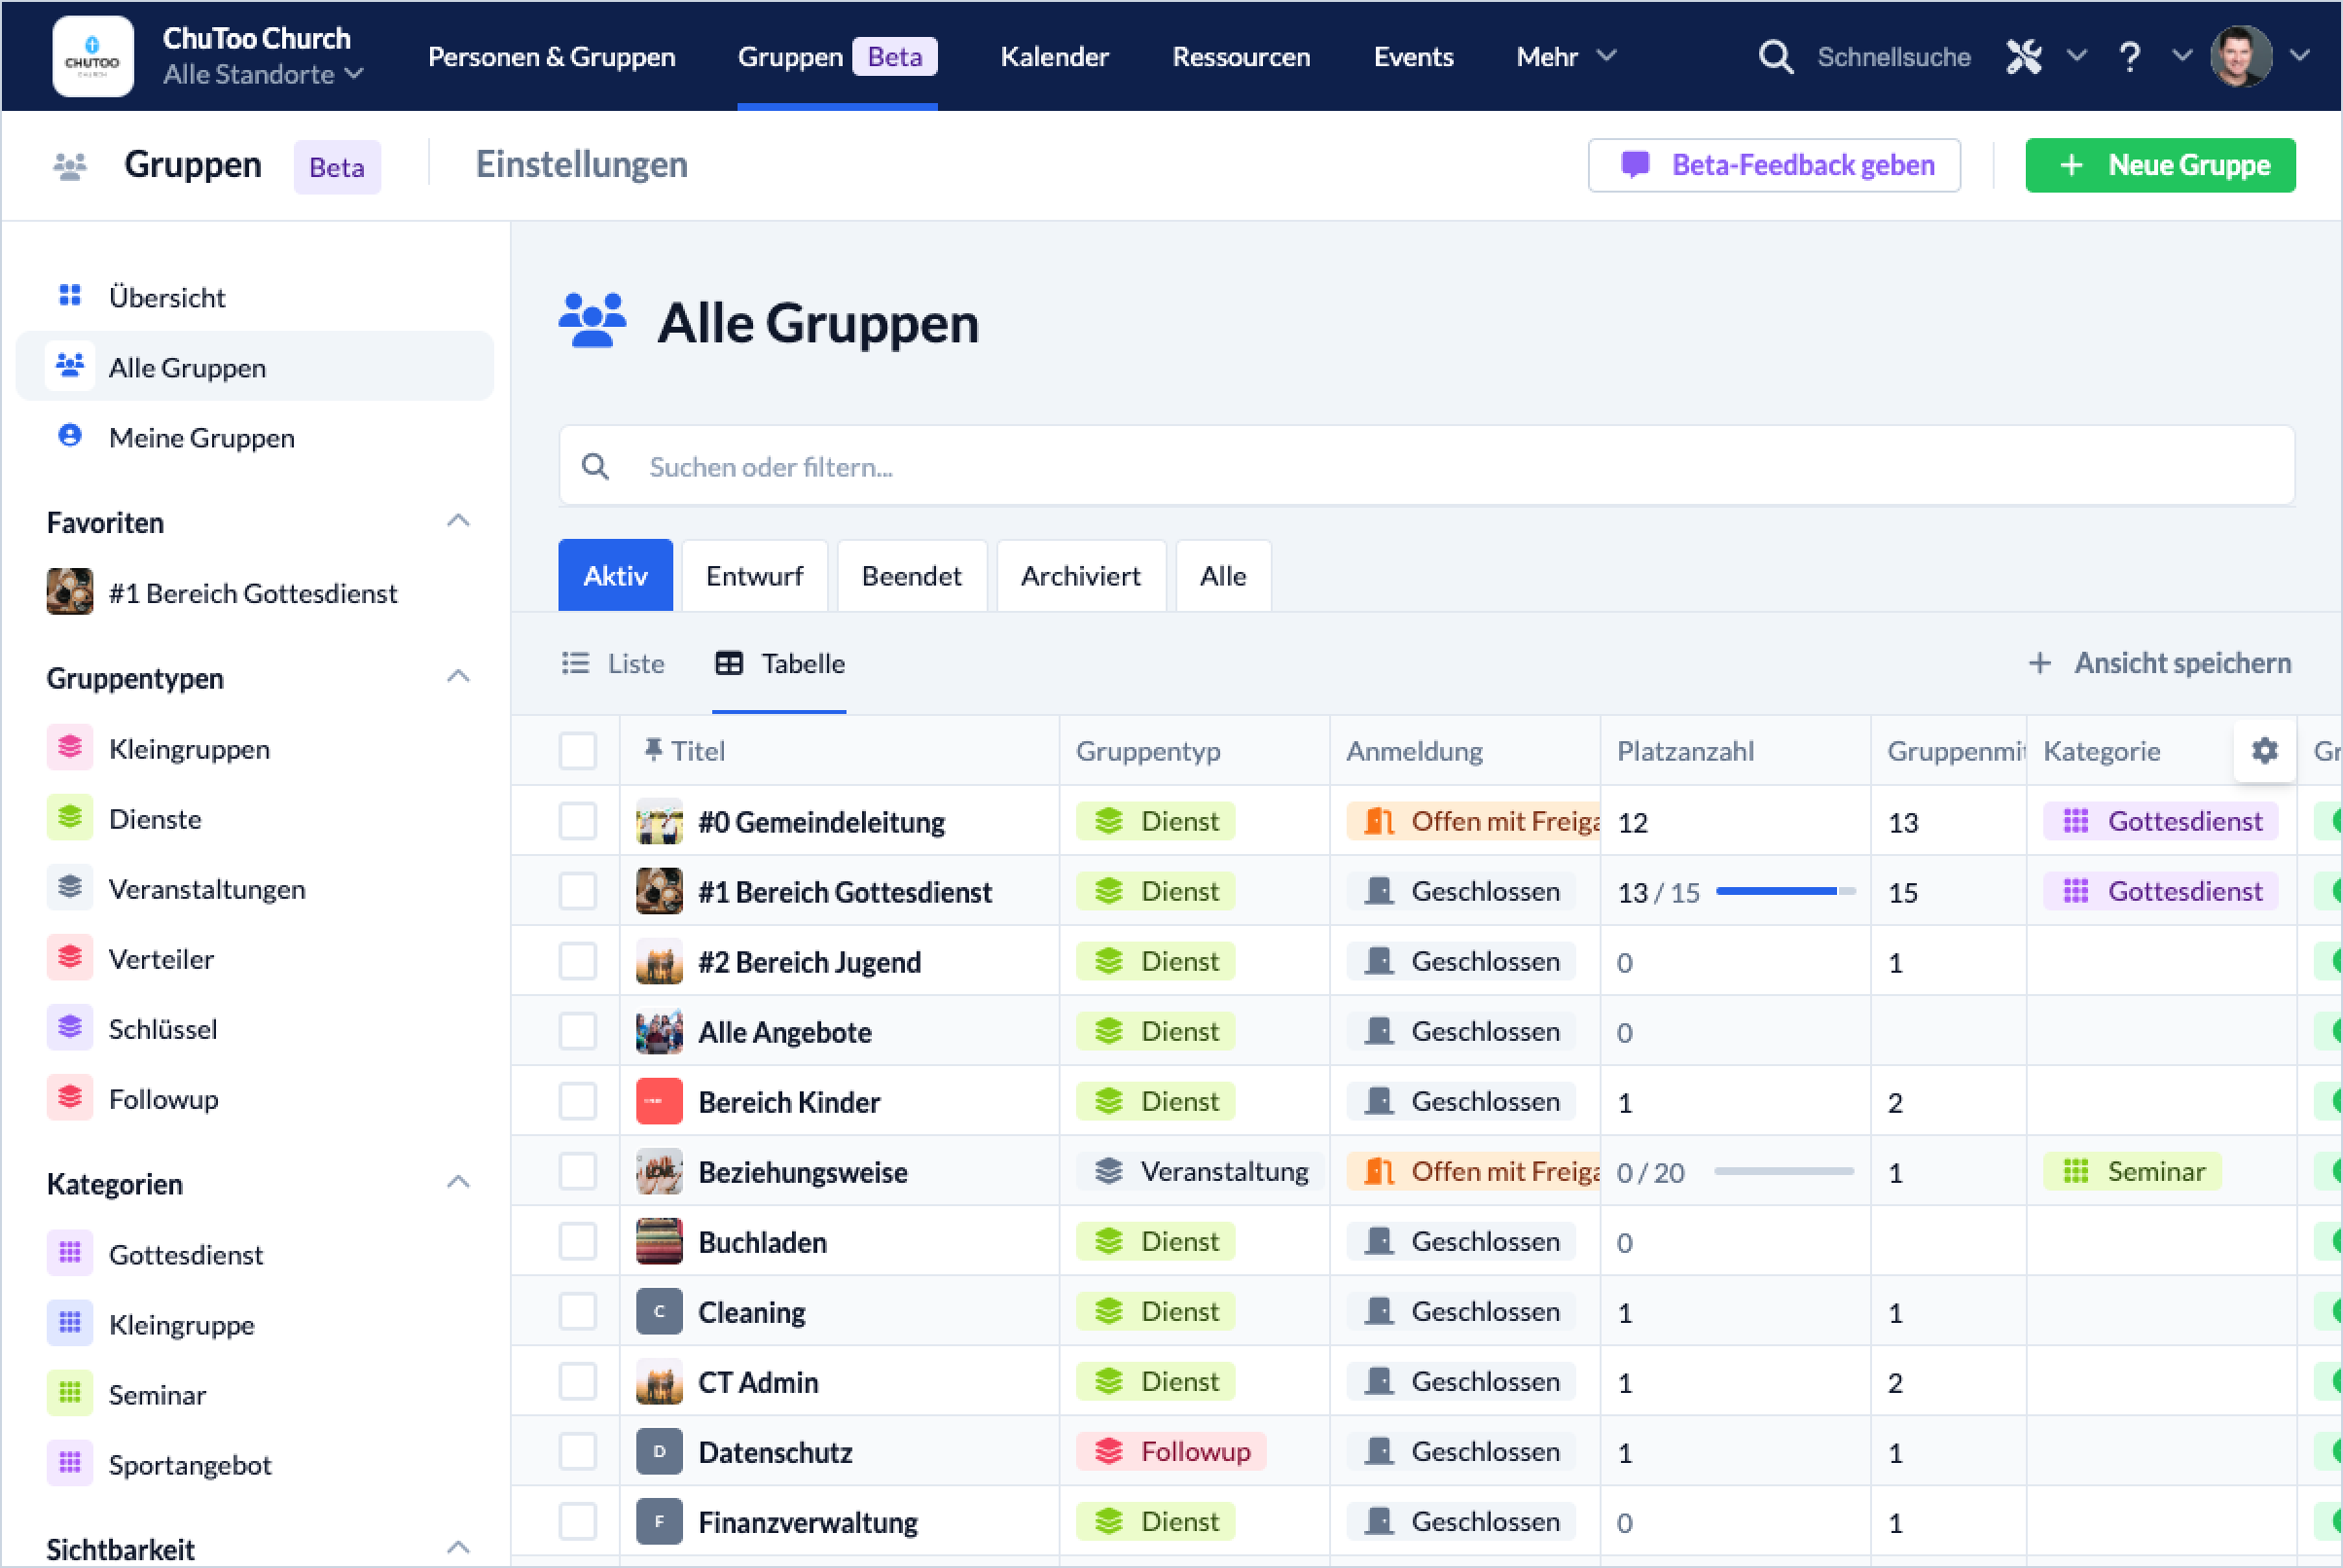Collapse the Favoriten section
This screenshot has height=1568, width=2343.
coord(458,521)
